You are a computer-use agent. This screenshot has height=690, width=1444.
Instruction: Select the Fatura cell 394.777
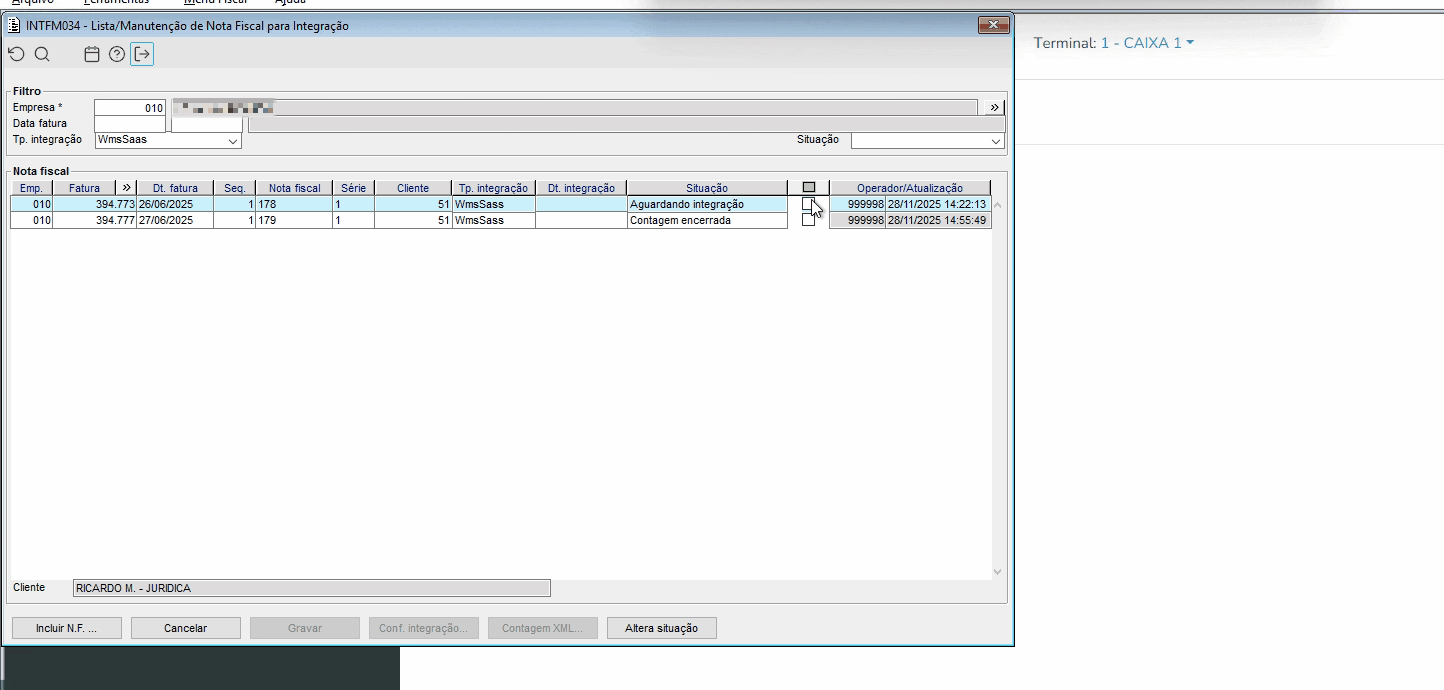coord(94,220)
